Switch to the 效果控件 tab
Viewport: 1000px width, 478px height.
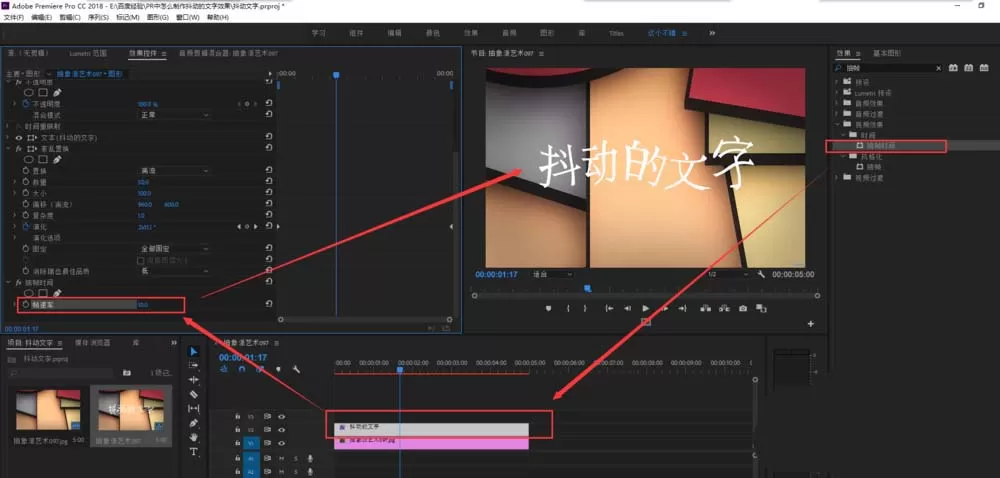[x=143, y=54]
